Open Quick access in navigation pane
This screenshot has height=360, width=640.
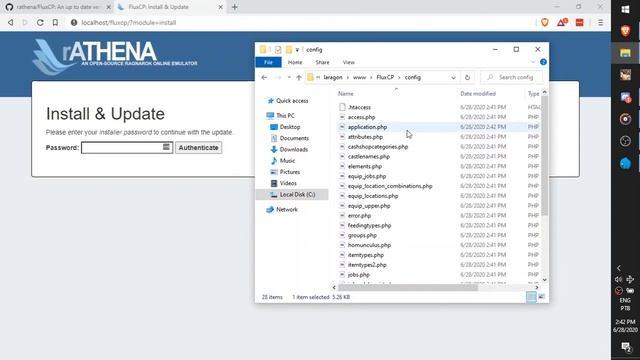click(292, 101)
